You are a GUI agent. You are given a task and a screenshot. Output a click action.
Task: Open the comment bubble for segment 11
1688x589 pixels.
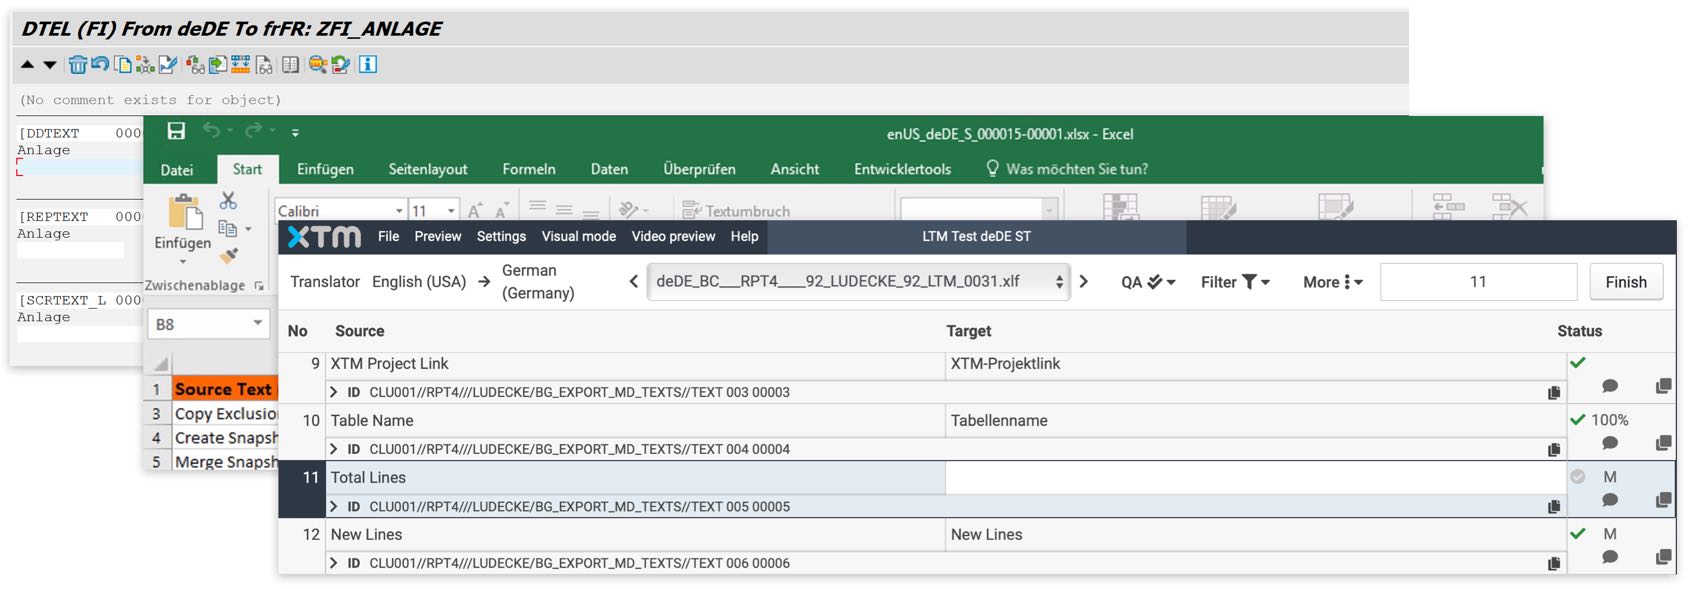point(1610,500)
